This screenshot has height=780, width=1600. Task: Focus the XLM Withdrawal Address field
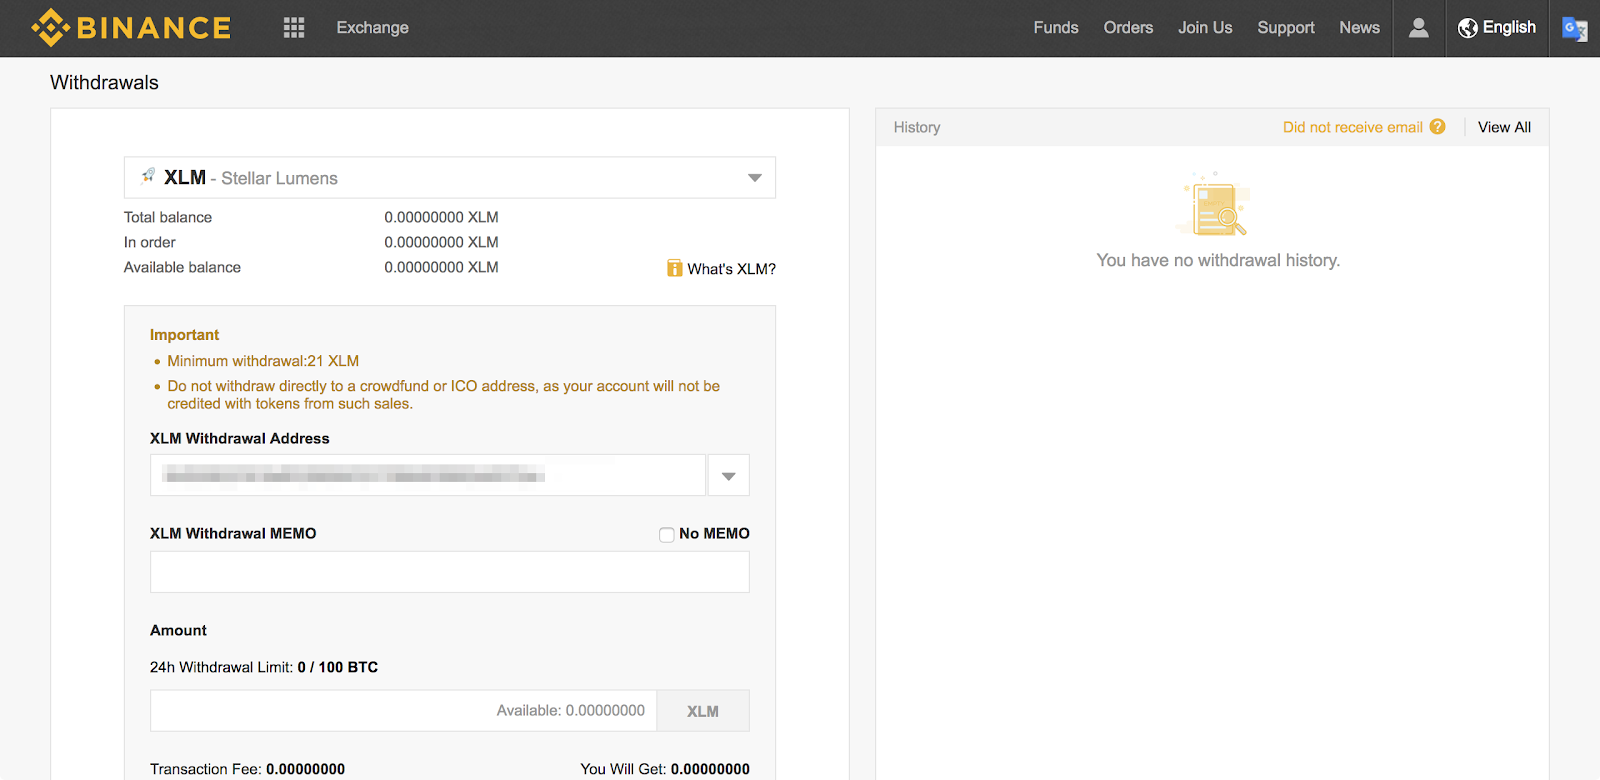click(x=428, y=476)
